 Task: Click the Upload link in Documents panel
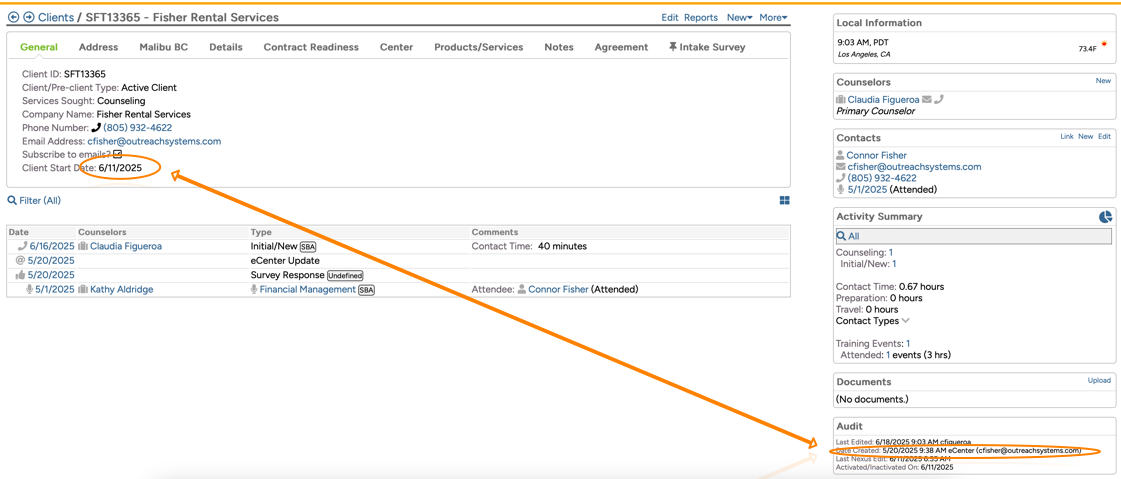(x=1099, y=381)
